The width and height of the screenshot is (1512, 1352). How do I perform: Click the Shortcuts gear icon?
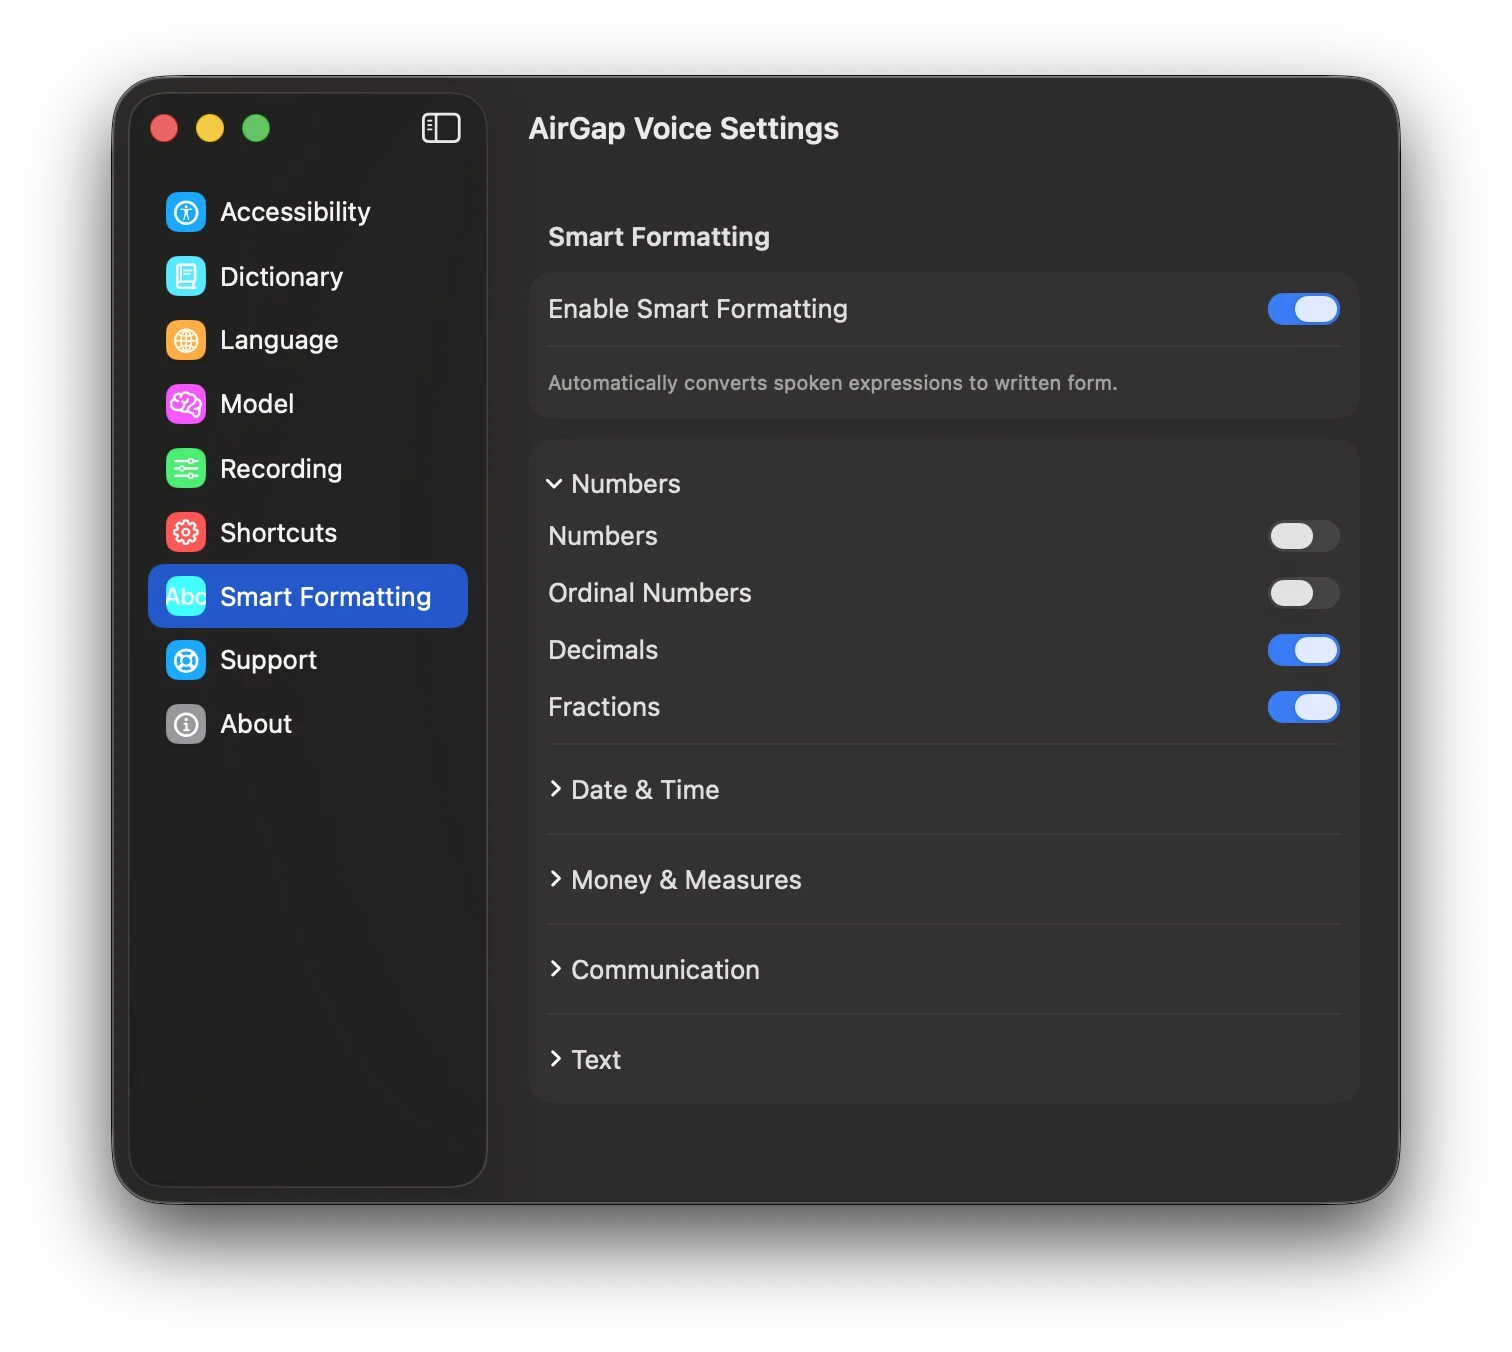[186, 532]
